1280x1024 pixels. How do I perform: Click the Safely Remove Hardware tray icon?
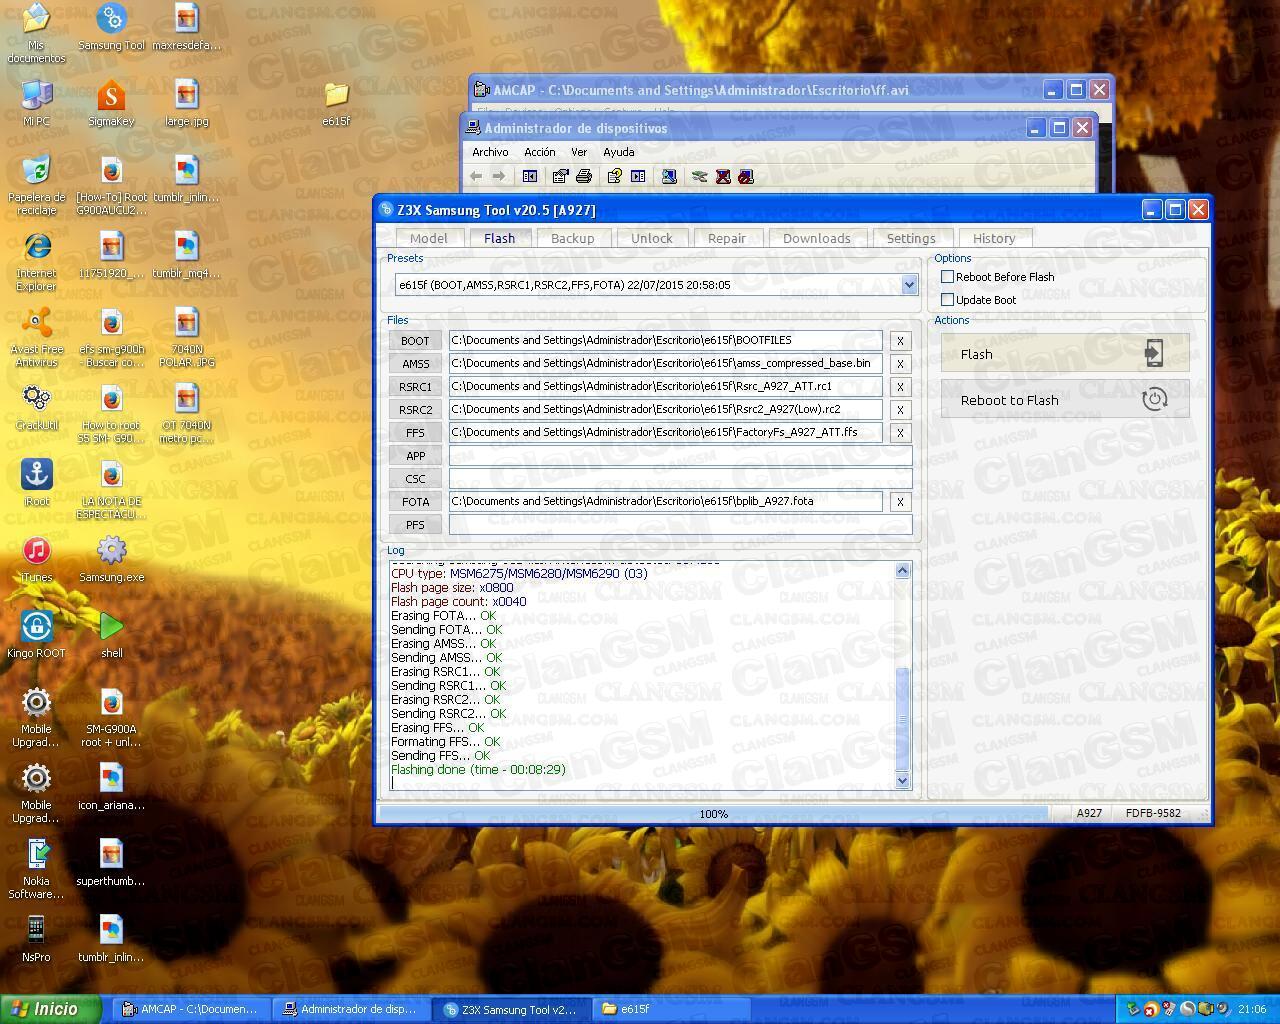[x=1132, y=1009]
